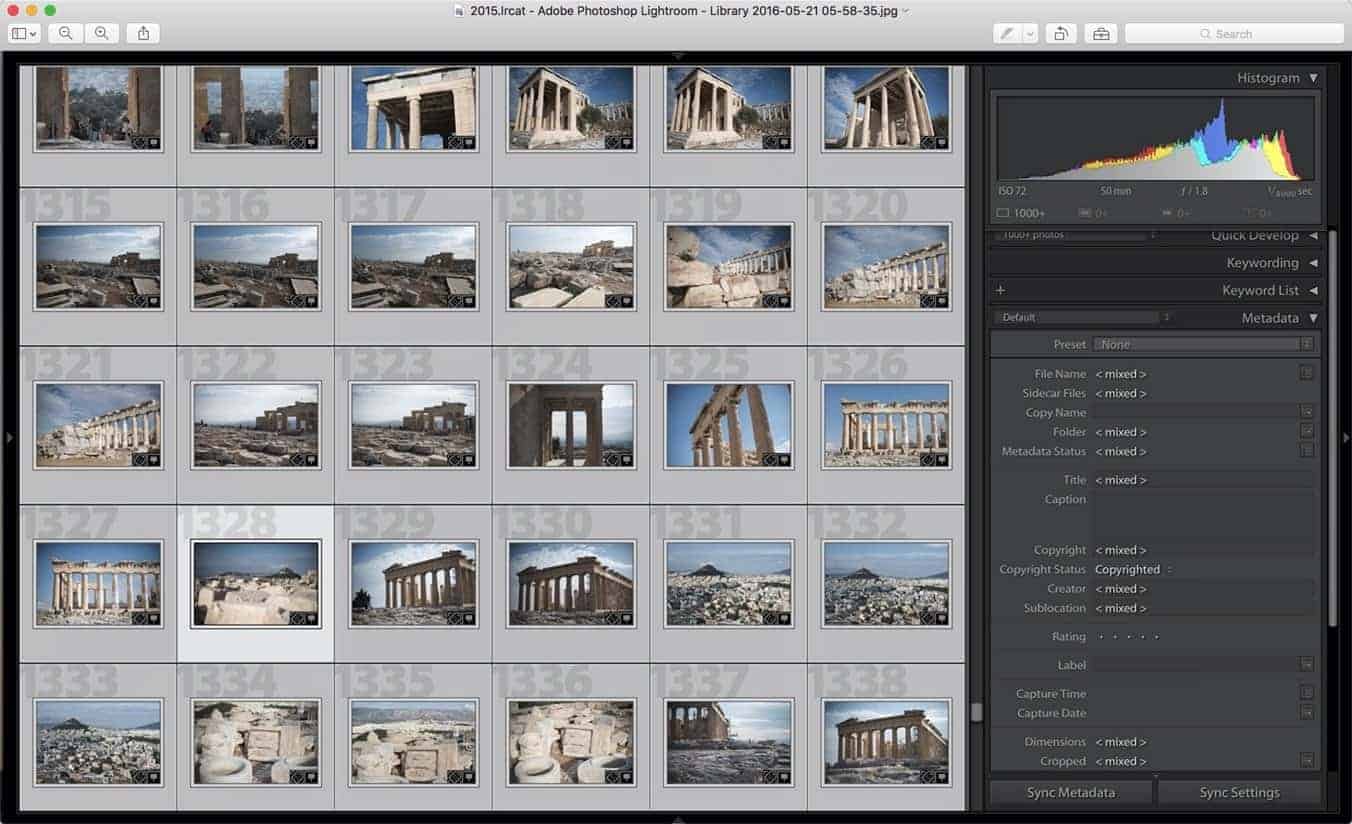Collapse the Histogram panel triangle
This screenshot has height=824, width=1352.
coord(1313,78)
